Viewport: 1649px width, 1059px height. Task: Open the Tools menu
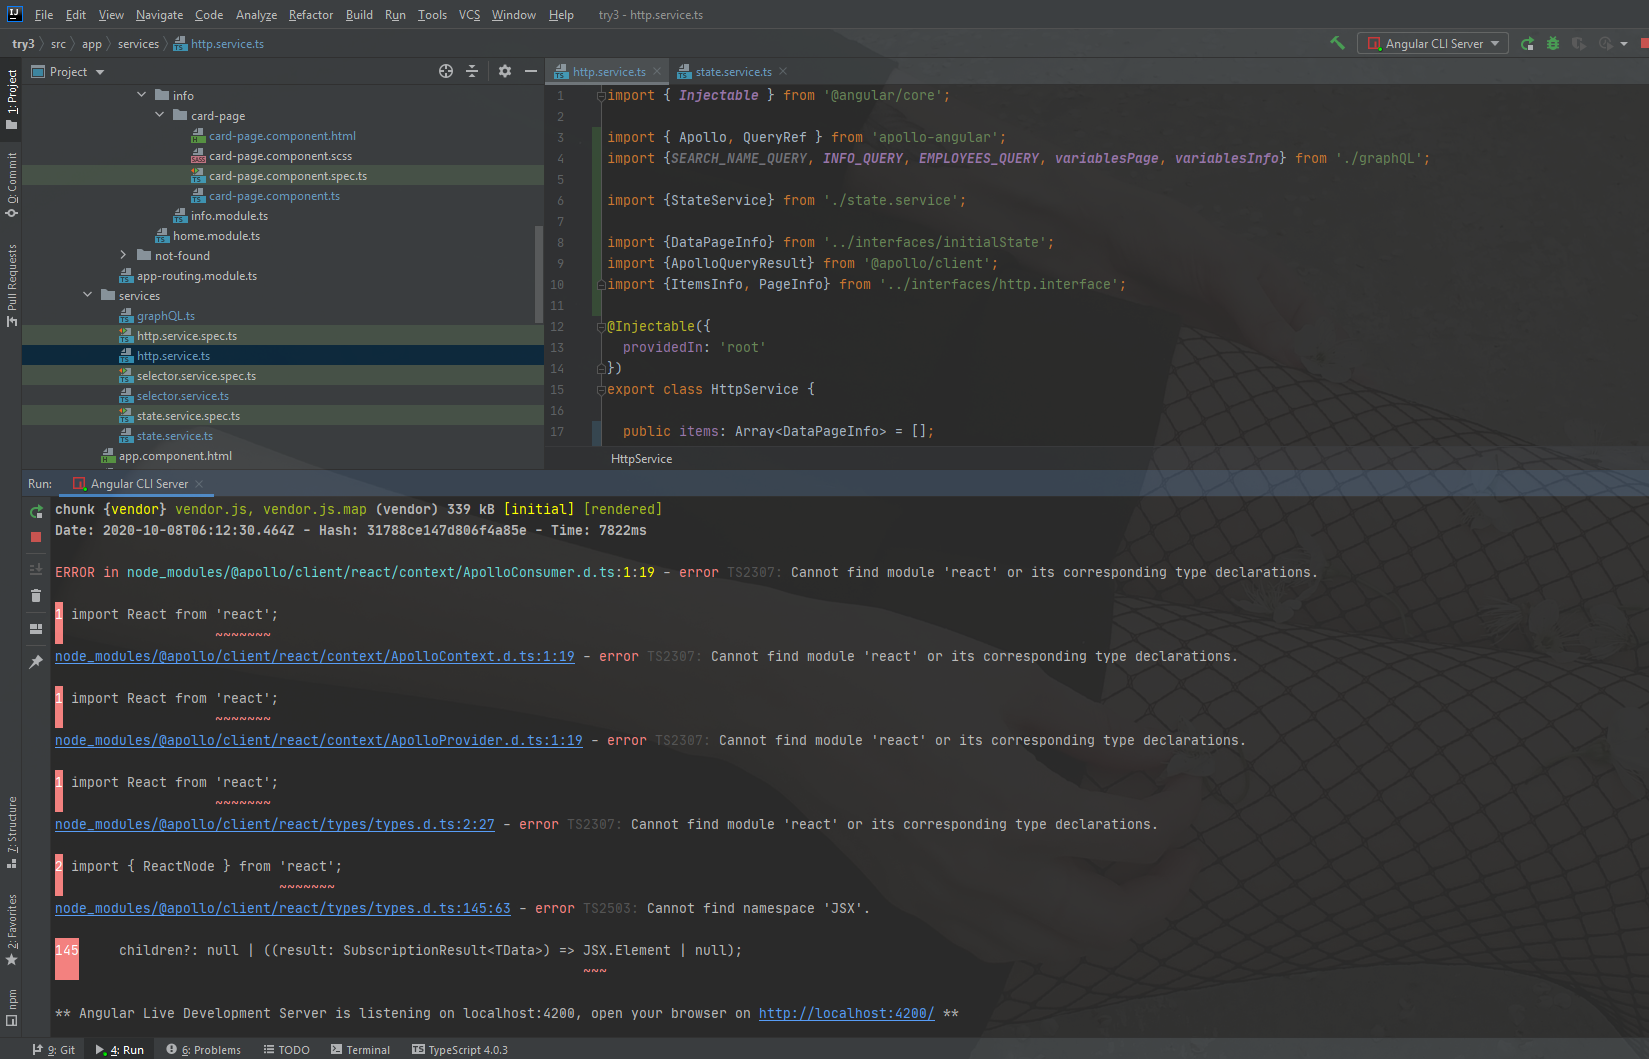pos(432,15)
